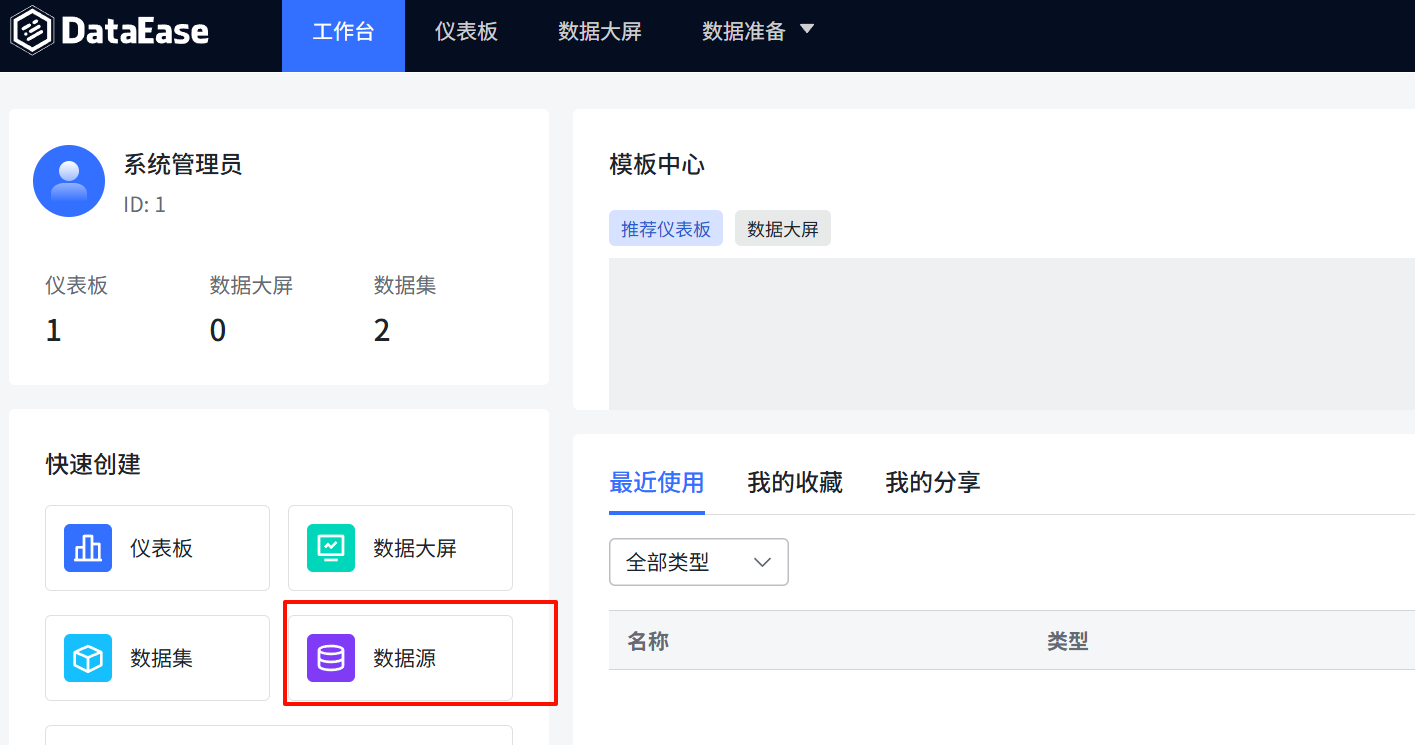The height and width of the screenshot is (745, 1415).
Task: Select the 数据大屏 template tag
Action: 782,229
